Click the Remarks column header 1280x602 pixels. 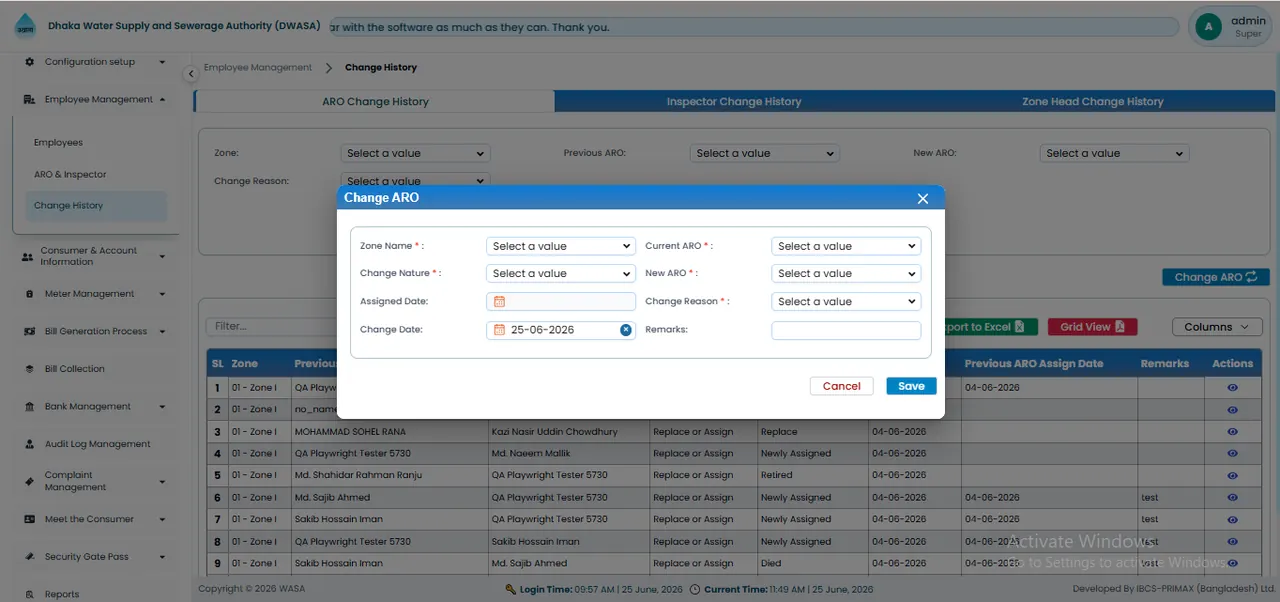click(x=1164, y=364)
